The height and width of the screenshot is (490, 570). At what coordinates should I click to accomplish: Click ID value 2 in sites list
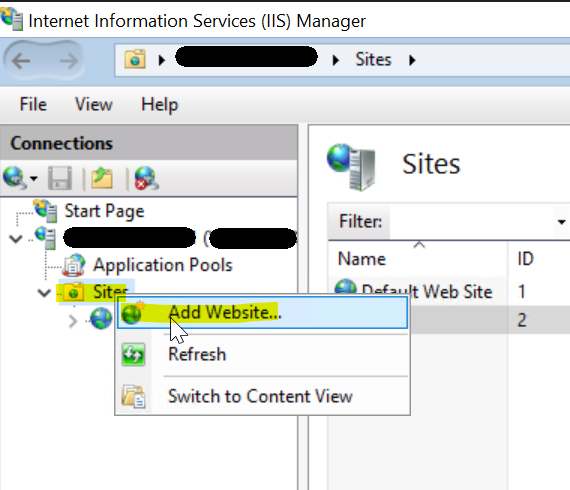point(522,320)
